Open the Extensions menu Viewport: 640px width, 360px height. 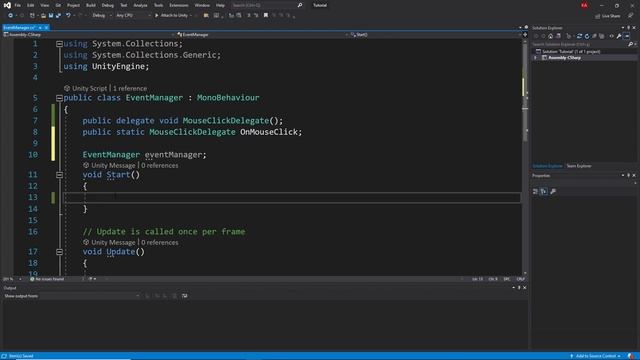click(179, 5)
